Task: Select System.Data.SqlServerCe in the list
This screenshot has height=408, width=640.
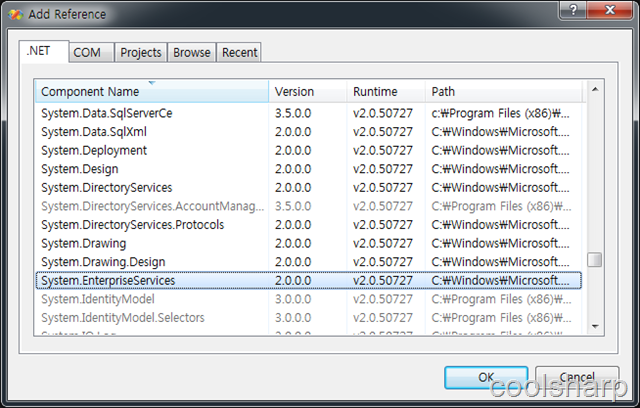Action: click(309, 113)
